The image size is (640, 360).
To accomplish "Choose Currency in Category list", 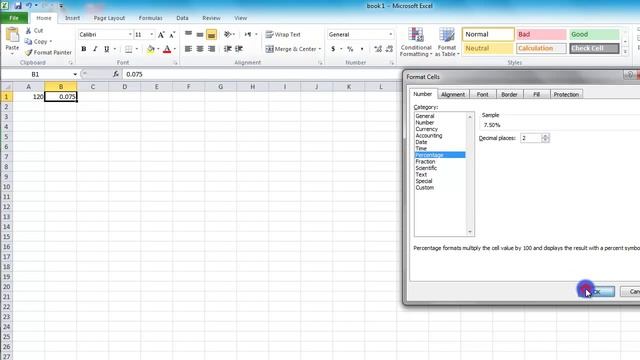I will coord(427,129).
